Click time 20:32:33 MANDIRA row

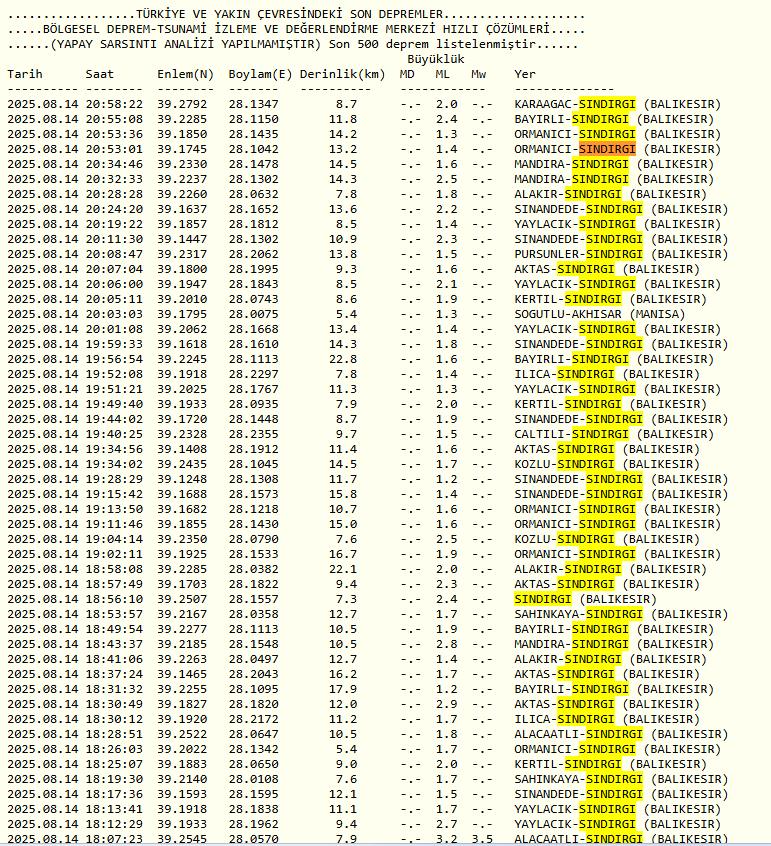114,179
